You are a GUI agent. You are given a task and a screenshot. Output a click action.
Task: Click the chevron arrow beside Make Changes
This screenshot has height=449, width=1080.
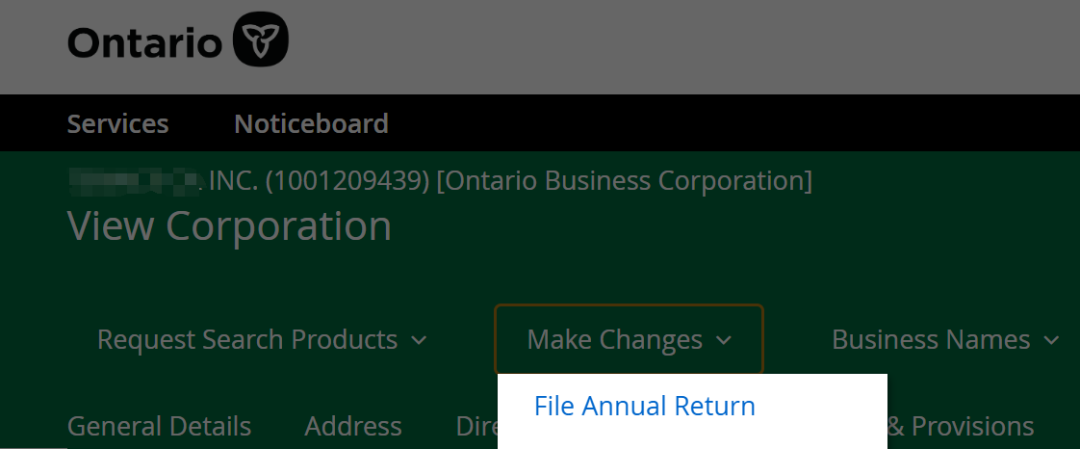[x=723, y=341]
